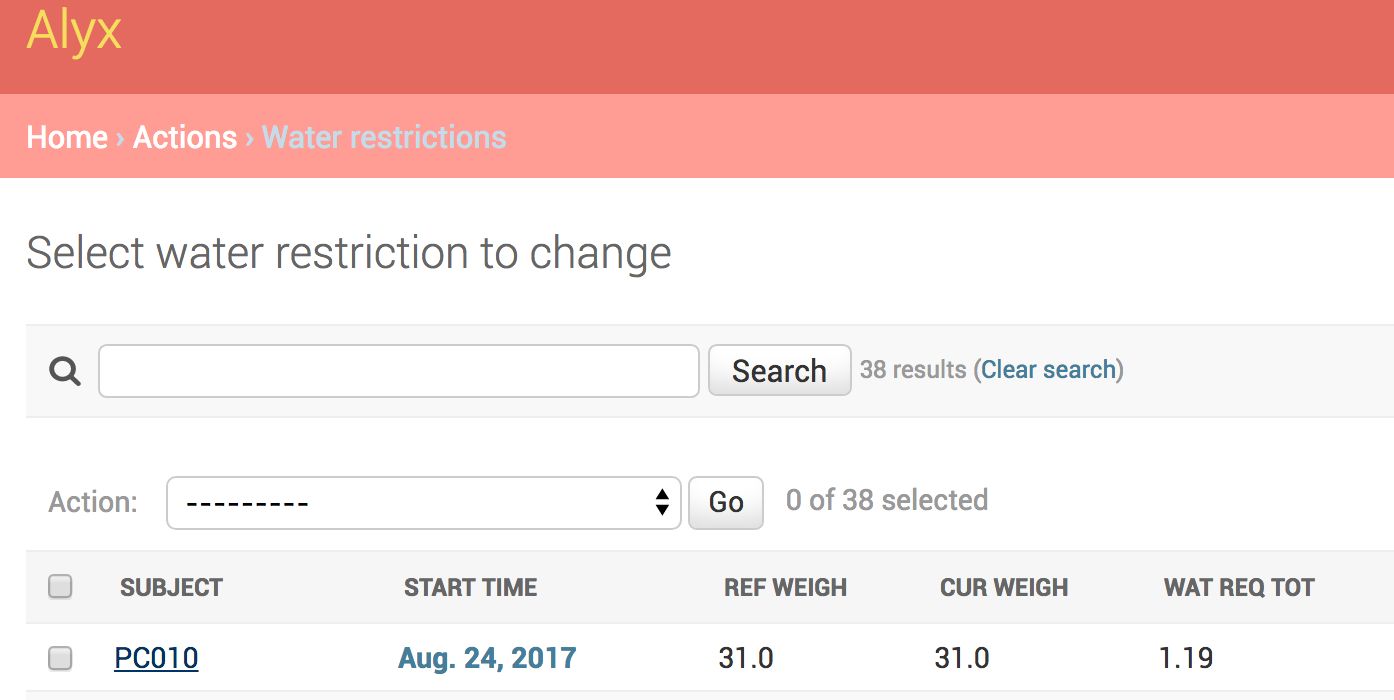Sort the table by REF WEIGH
Screen dimensions: 1394x700
click(786, 587)
